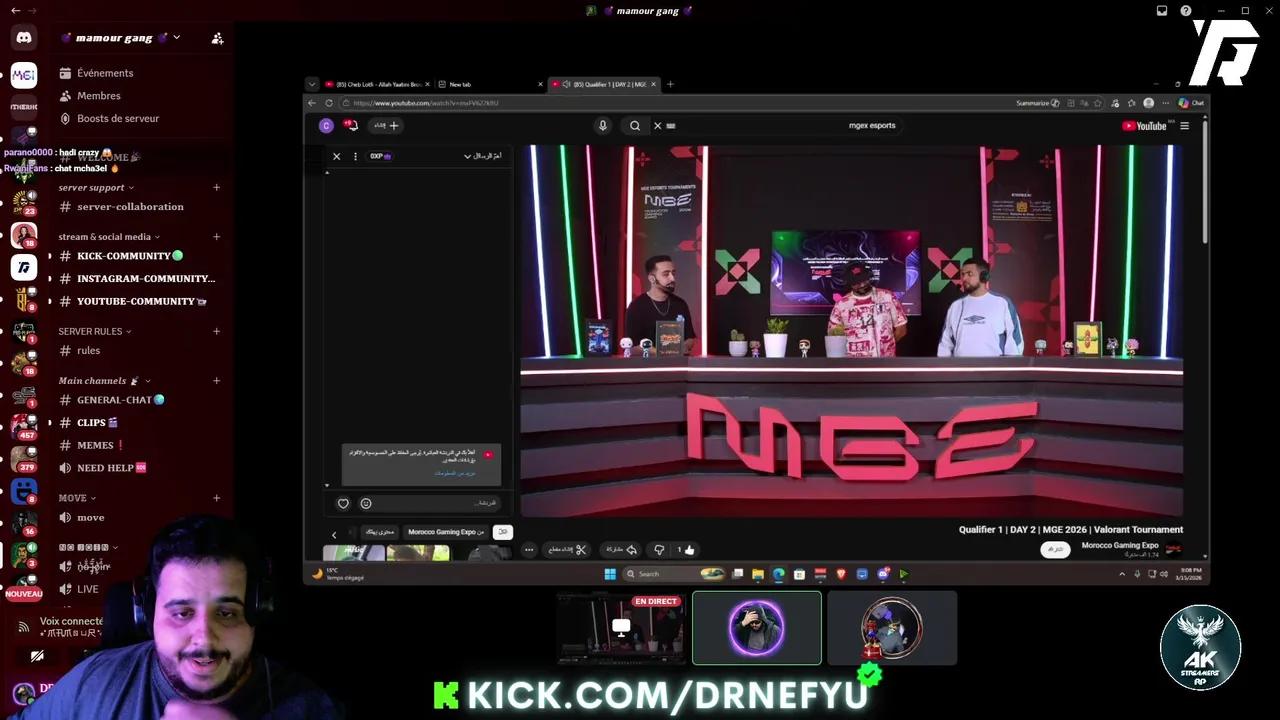
Task: Open Discord inbox icon in title bar
Action: [1162, 11]
